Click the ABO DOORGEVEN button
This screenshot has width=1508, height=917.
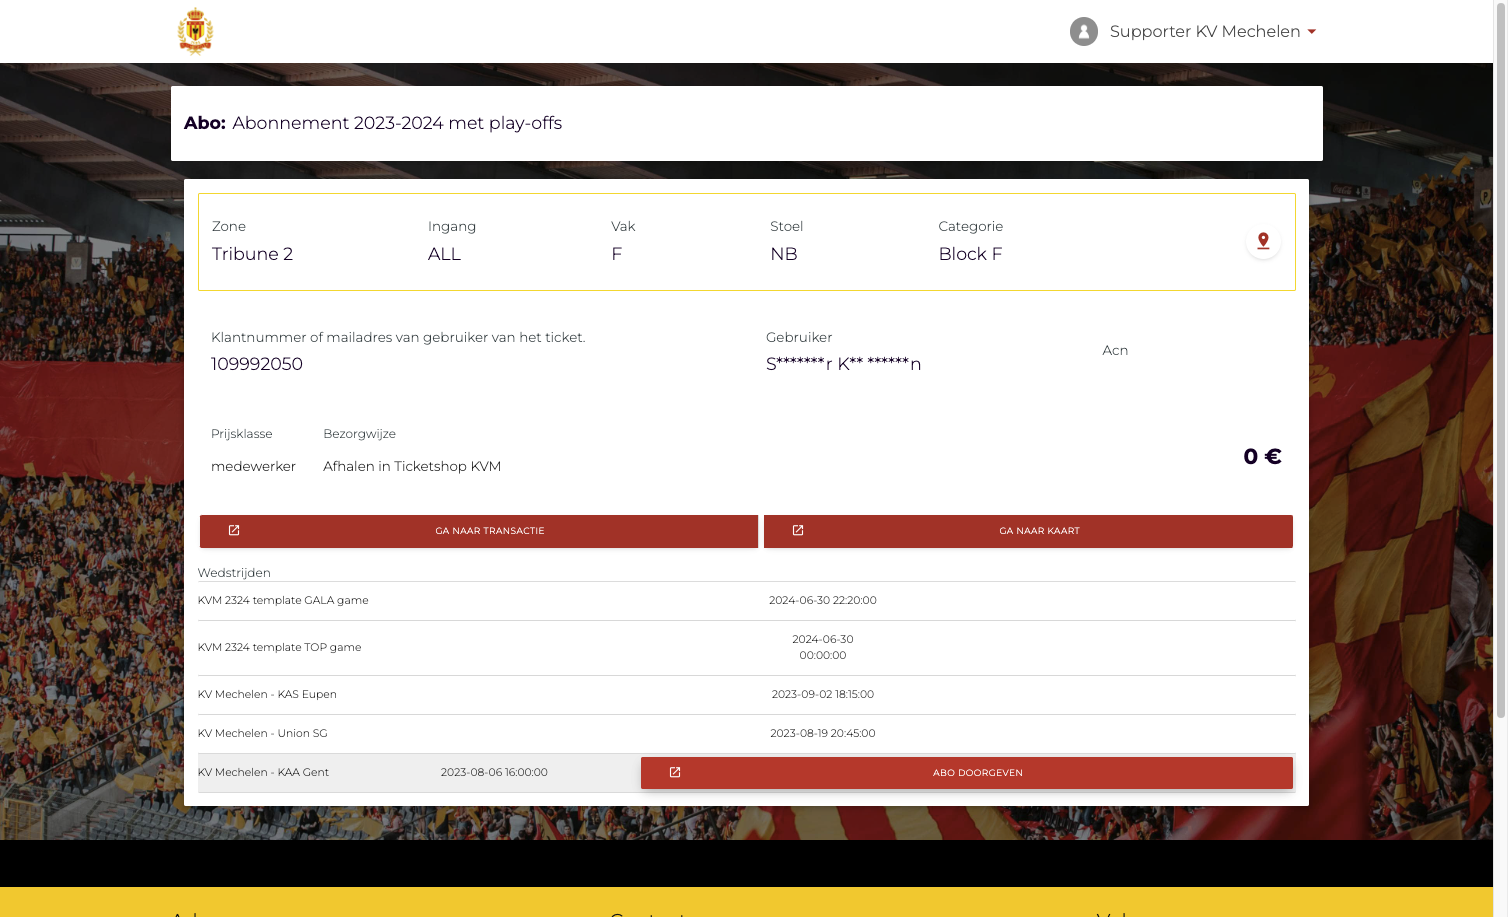click(967, 773)
